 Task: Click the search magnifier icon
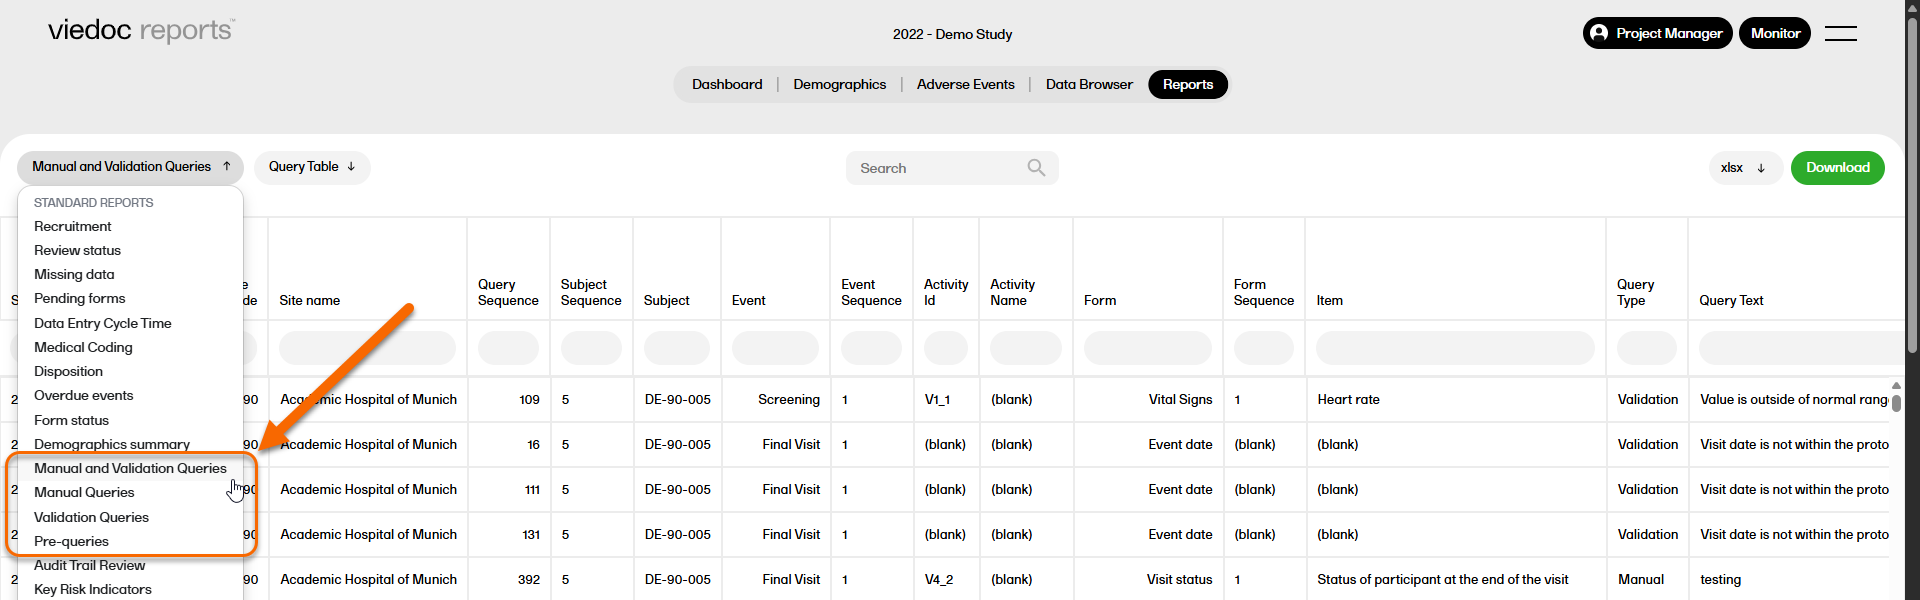pos(1036,168)
